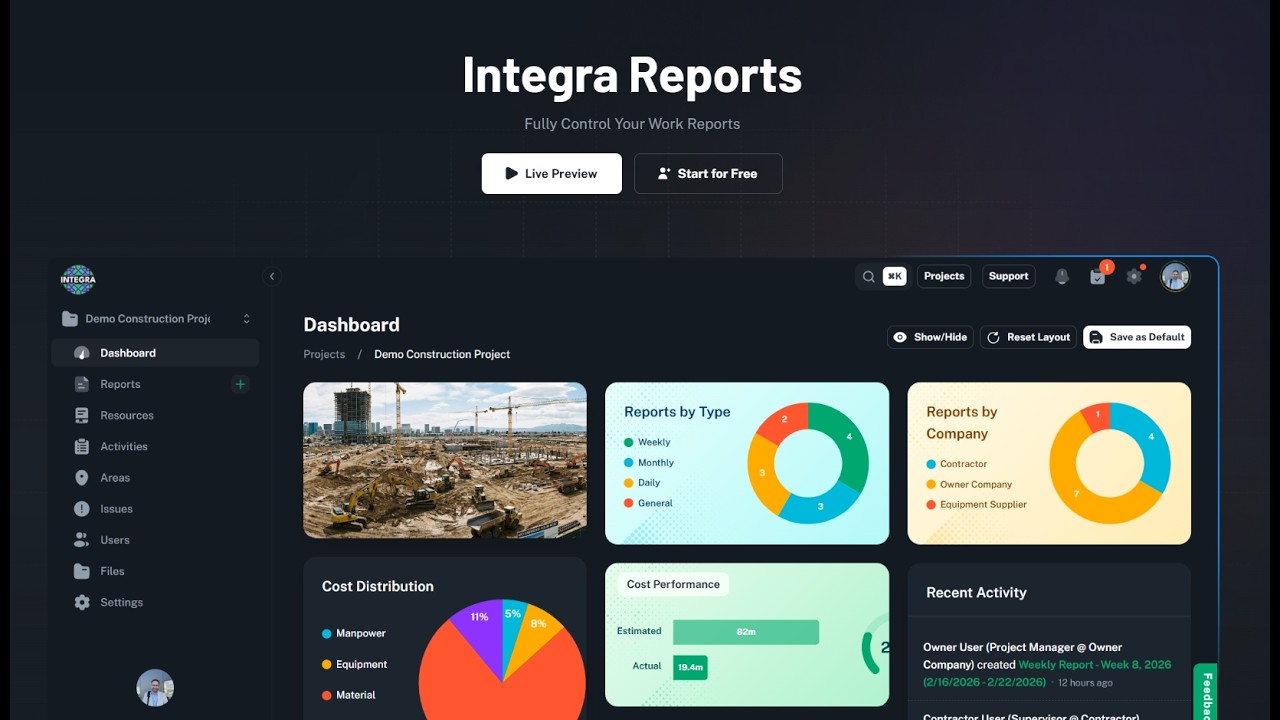Open the tasks icon with badge 1

tap(1098, 277)
